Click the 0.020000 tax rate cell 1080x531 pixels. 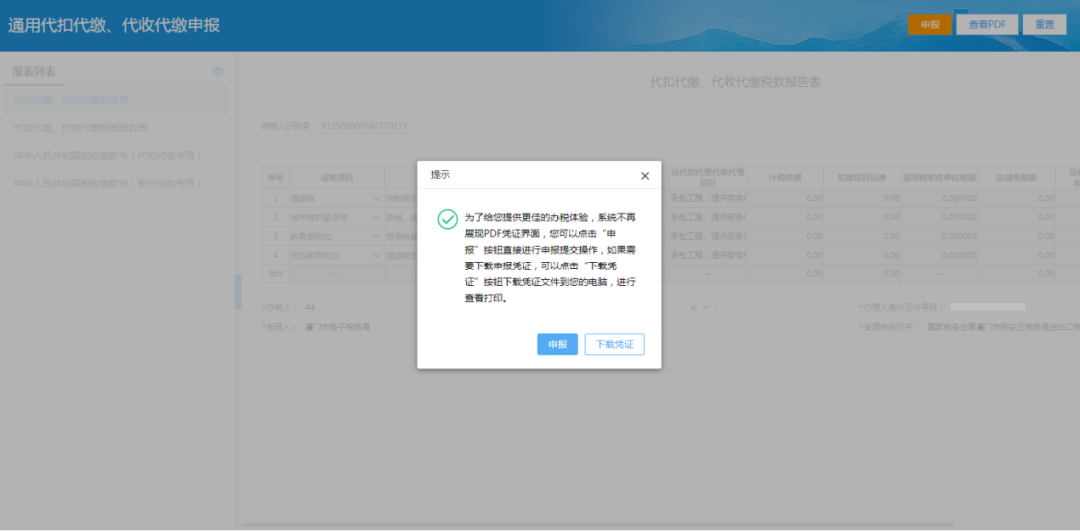coord(939,255)
